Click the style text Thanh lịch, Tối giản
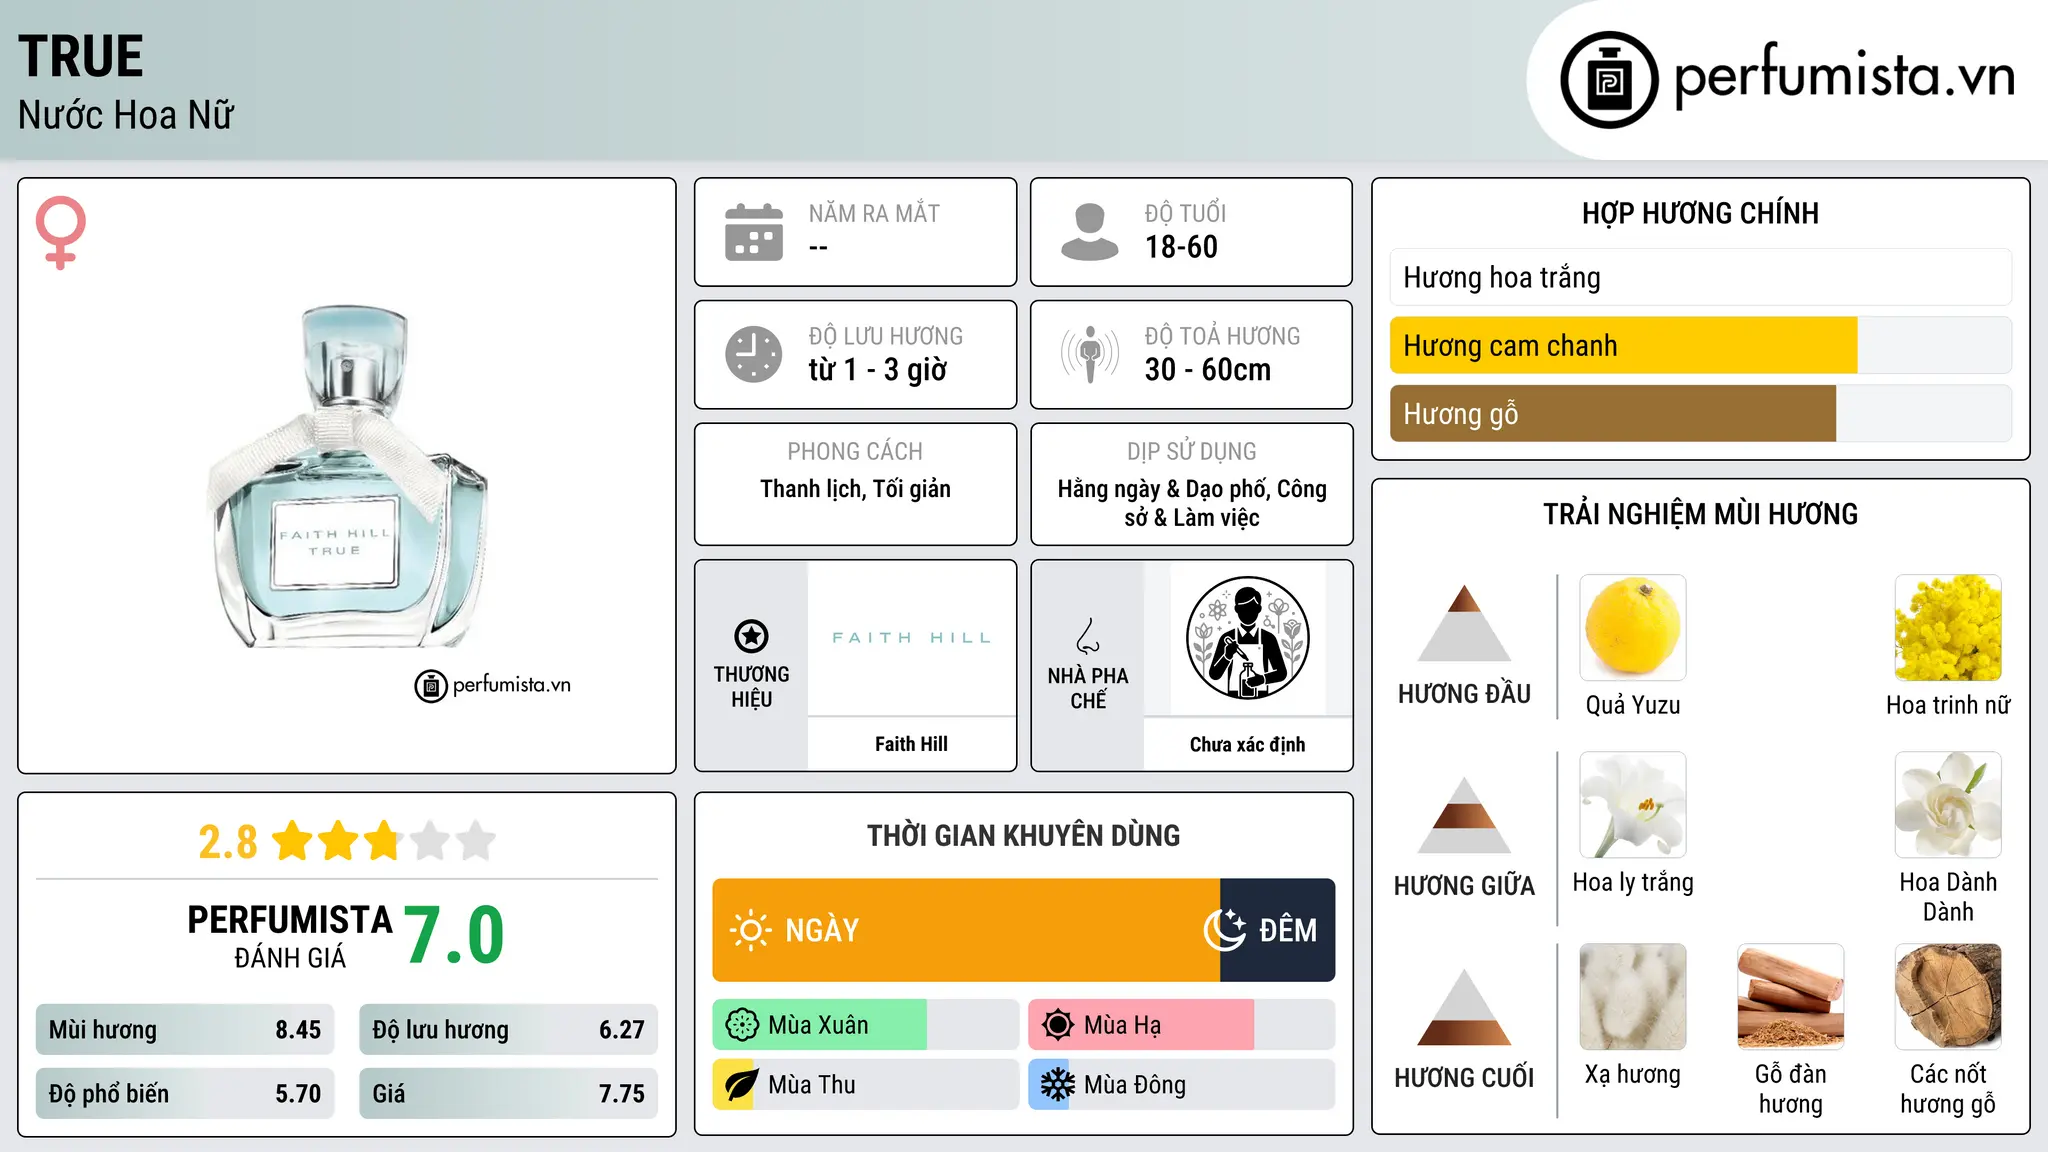The height and width of the screenshot is (1152, 2048). point(855,489)
